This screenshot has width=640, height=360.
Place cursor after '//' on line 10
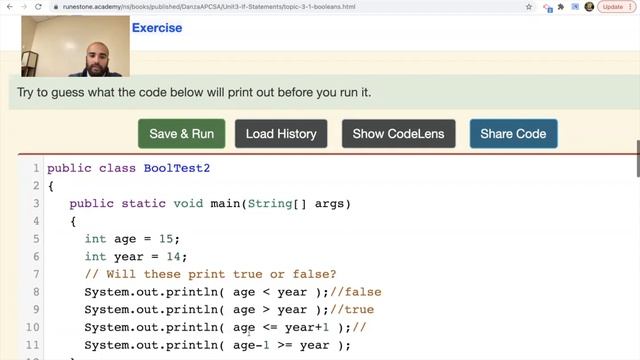pyautogui.click(x=367, y=327)
